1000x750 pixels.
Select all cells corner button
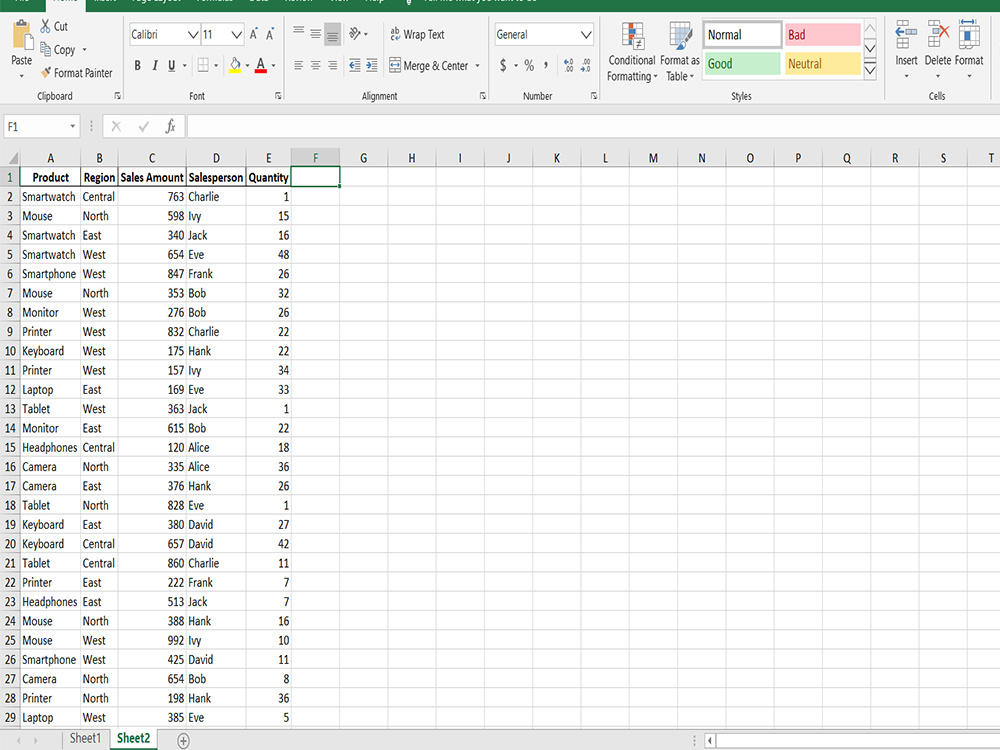click(x=10, y=158)
